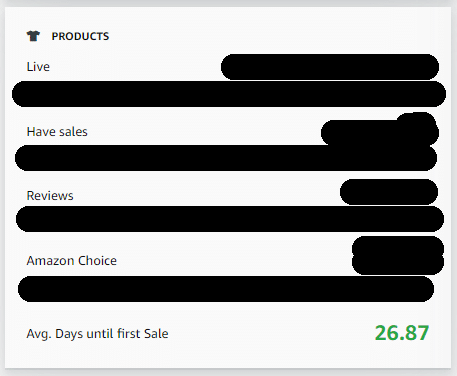Select the Reviews label
The height and width of the screenshot is (376, 457).
[x=50, y=196]
